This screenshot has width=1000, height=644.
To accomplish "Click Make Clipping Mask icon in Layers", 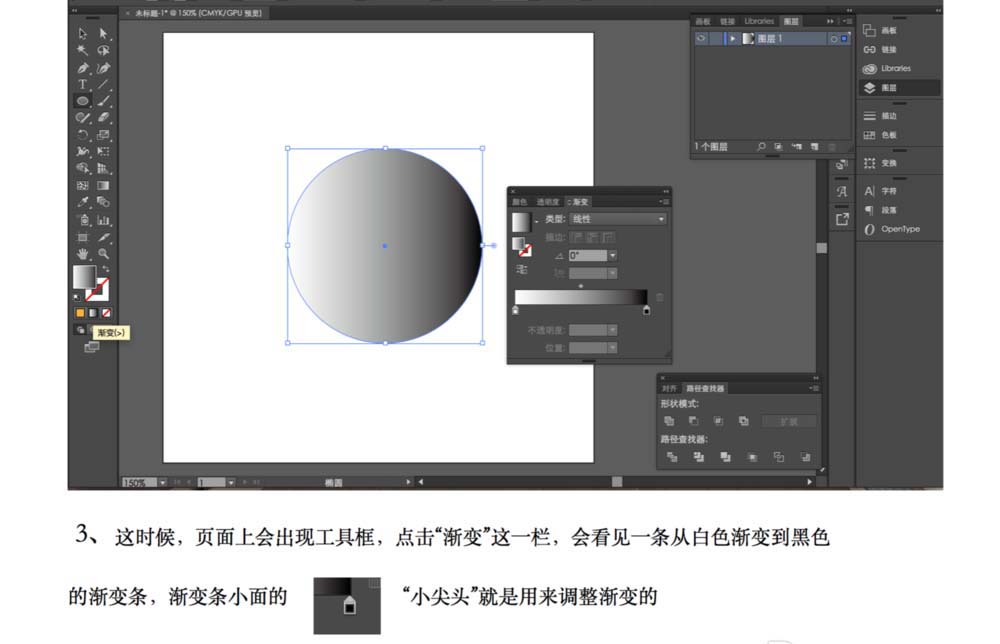I will (778, 147).
